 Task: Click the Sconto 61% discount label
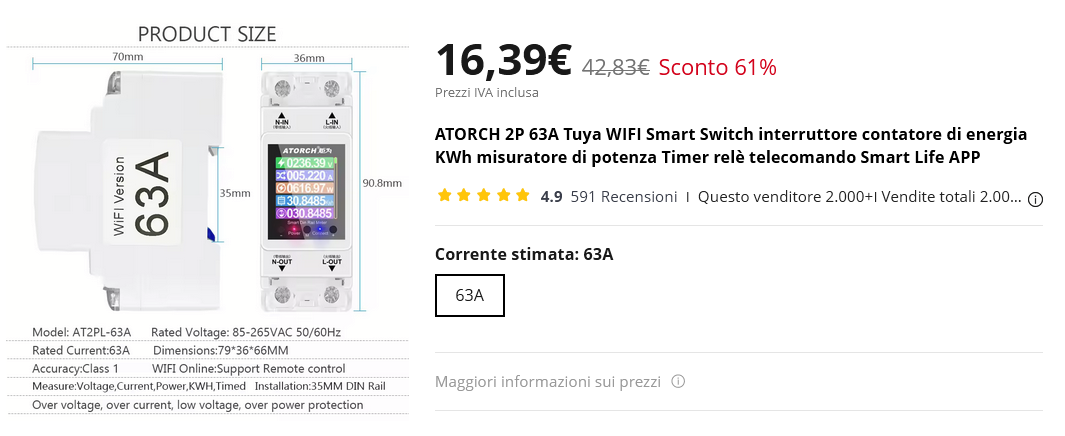click(717, 68)
